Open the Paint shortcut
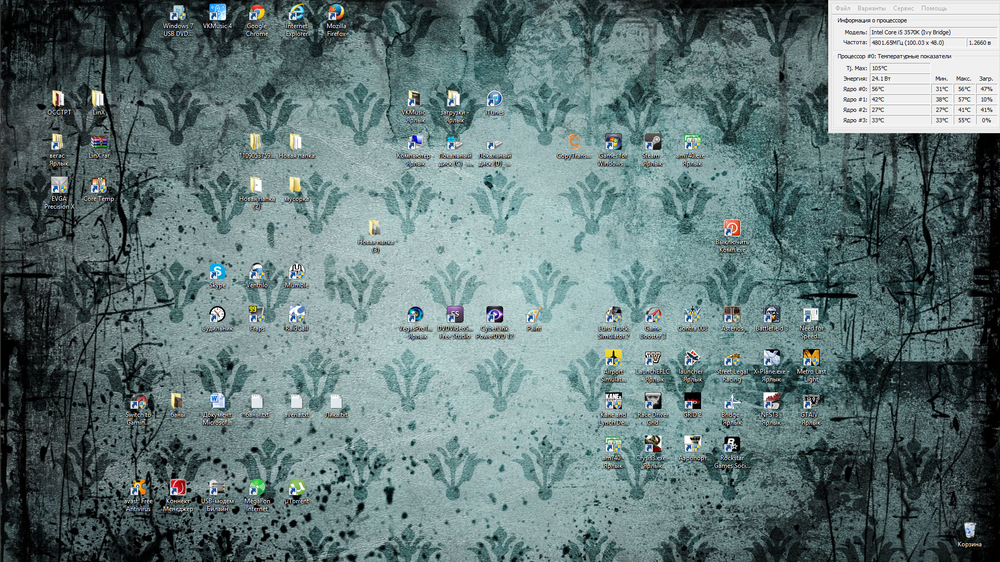This screenshot has height=562, width=1000. [534, 319]
